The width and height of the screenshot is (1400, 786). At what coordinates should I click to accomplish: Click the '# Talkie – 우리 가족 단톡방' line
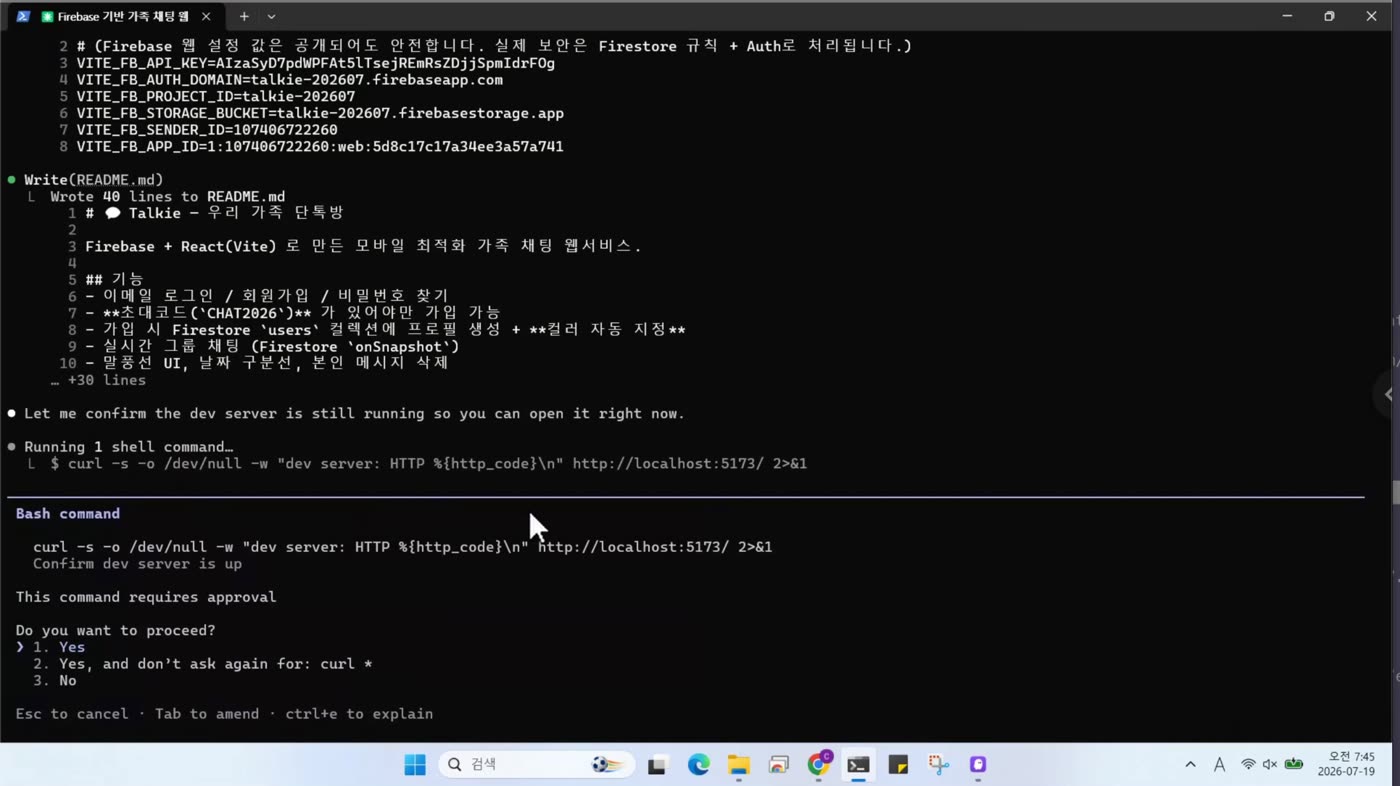pyautogui.click(x=215, y=213)
